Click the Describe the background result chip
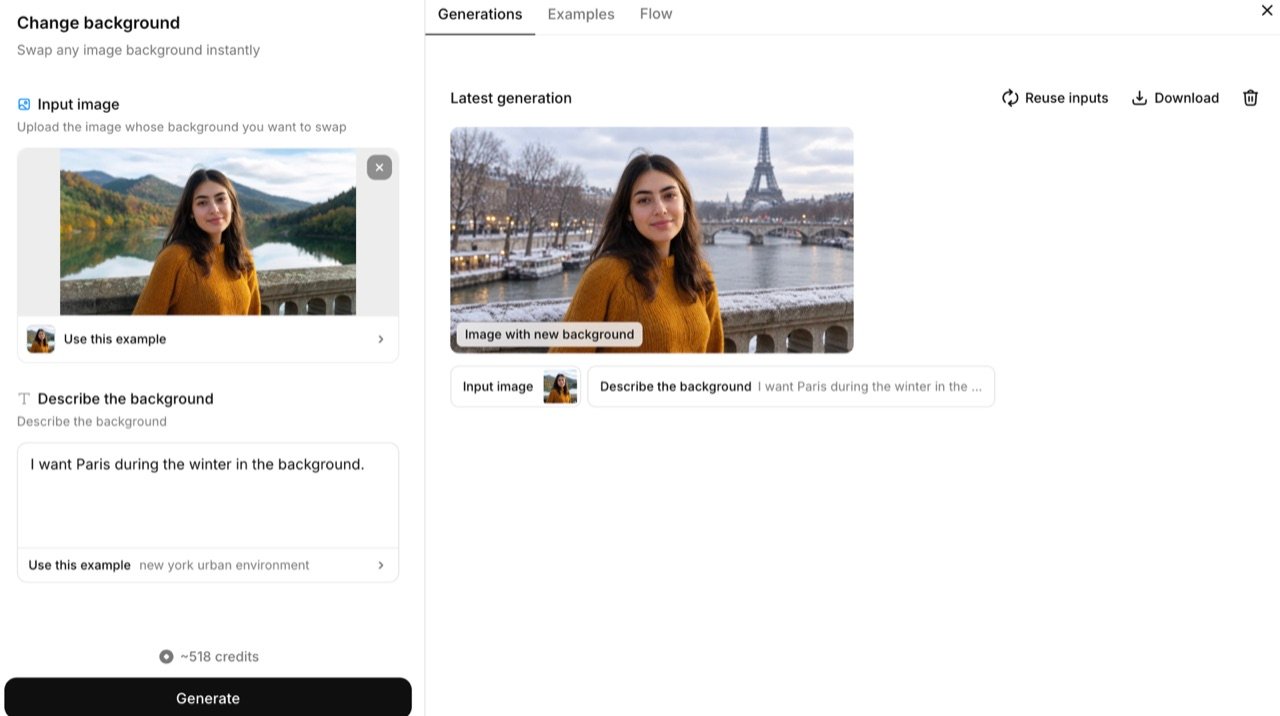Screen dimensions: 1280x716 coord(791,387)
